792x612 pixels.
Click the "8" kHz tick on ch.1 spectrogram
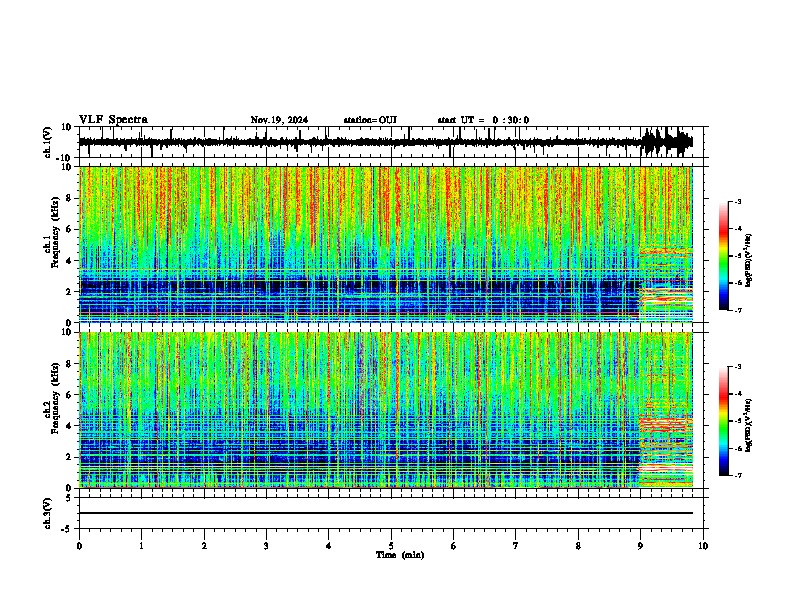[x=69, y=198]
